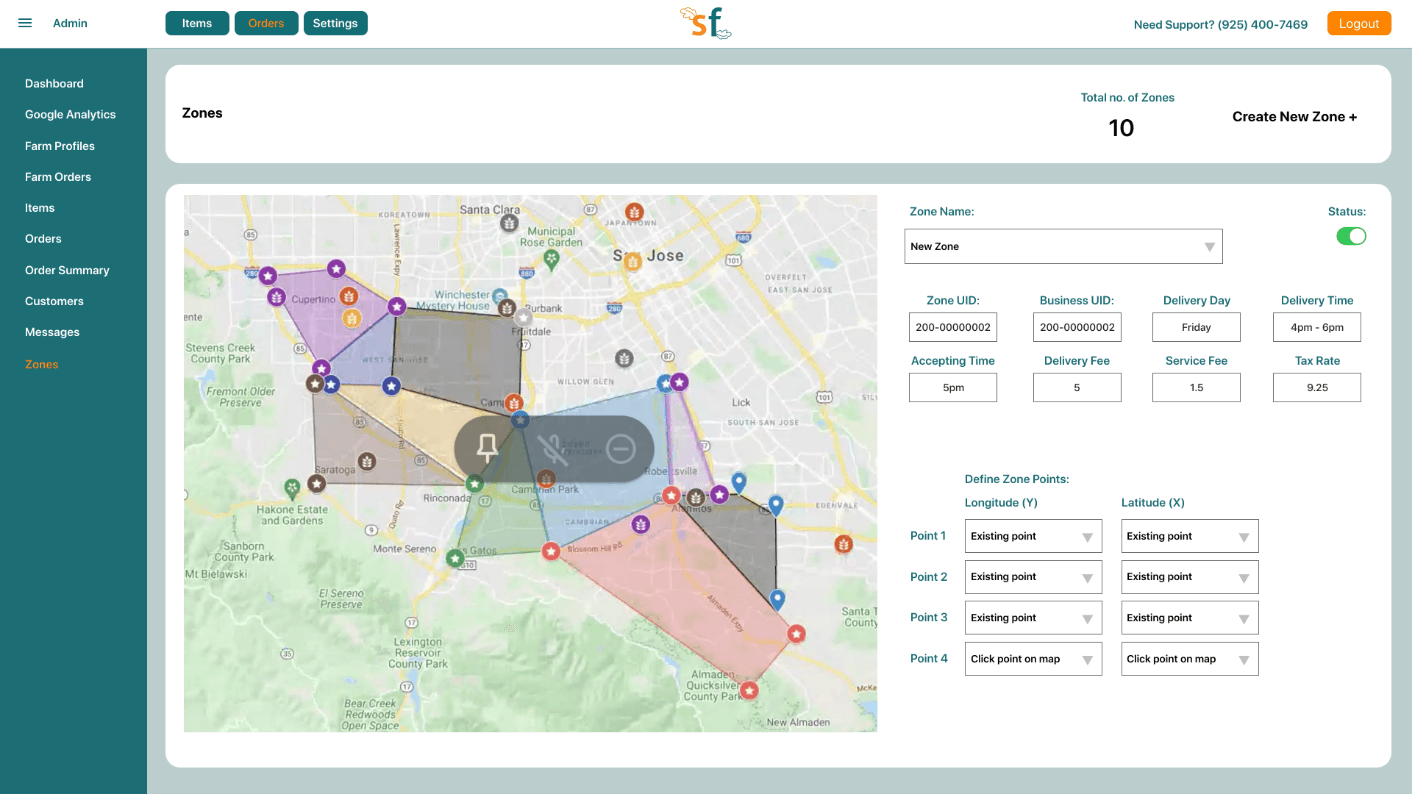Select lowest blue pin marker on map
Image resolution: width=1412 pixels, height=794 pixels.
tap(777, 599)
